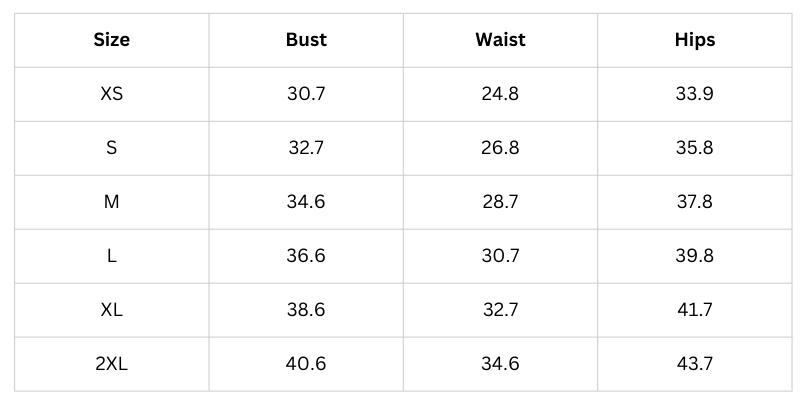Click the Size column header
The image size is (800, 400).
pyautogui.click(x=112, y=41)
